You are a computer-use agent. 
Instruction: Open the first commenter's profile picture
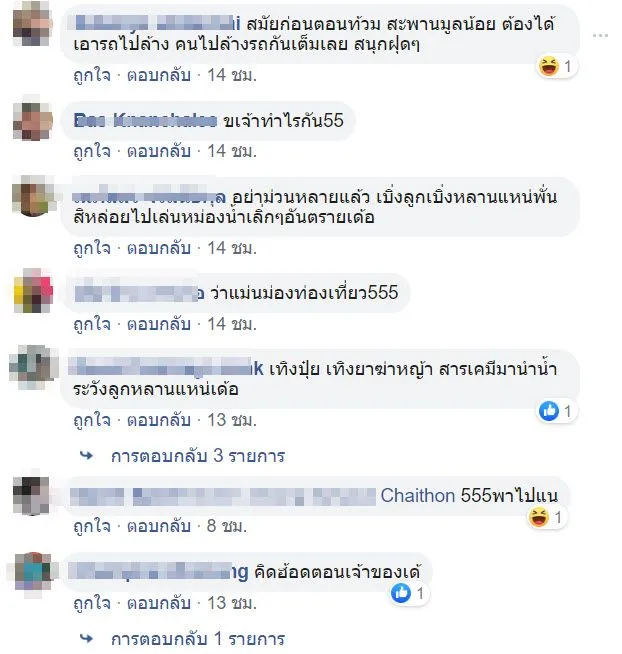coord(33,26)
